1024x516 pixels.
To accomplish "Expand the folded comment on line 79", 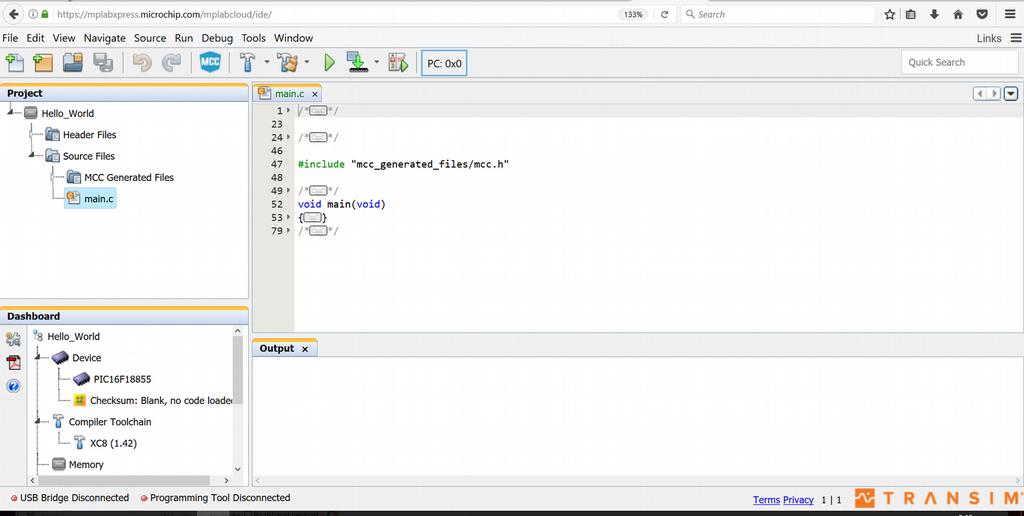I will point(318,231).
